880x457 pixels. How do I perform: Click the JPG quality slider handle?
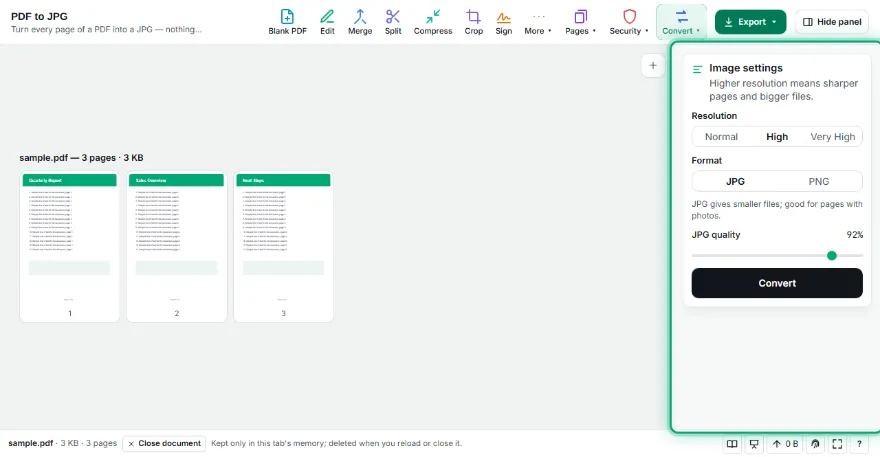[x=832, y=255]
